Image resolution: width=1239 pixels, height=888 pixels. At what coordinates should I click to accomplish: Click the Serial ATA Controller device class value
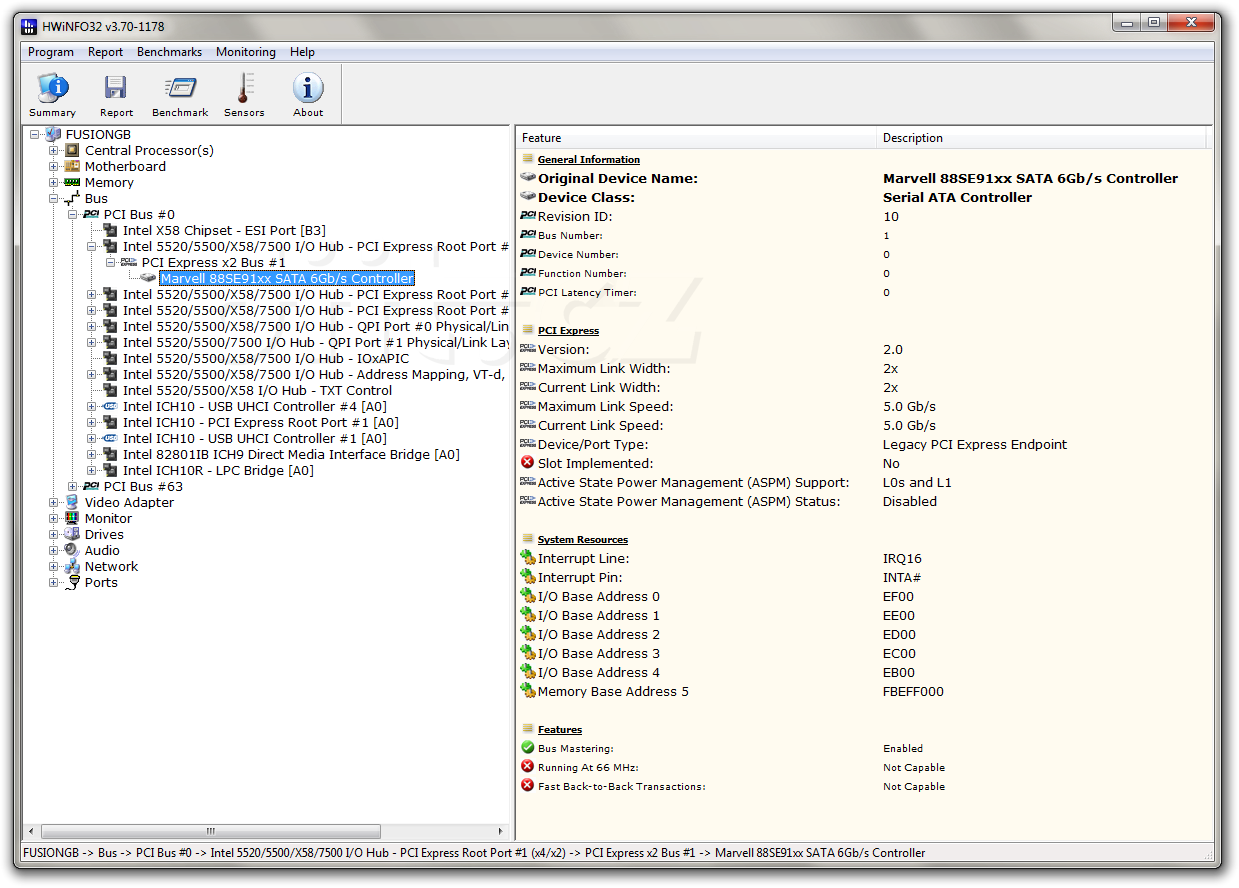pyautogui.click(x=957, y=198)
